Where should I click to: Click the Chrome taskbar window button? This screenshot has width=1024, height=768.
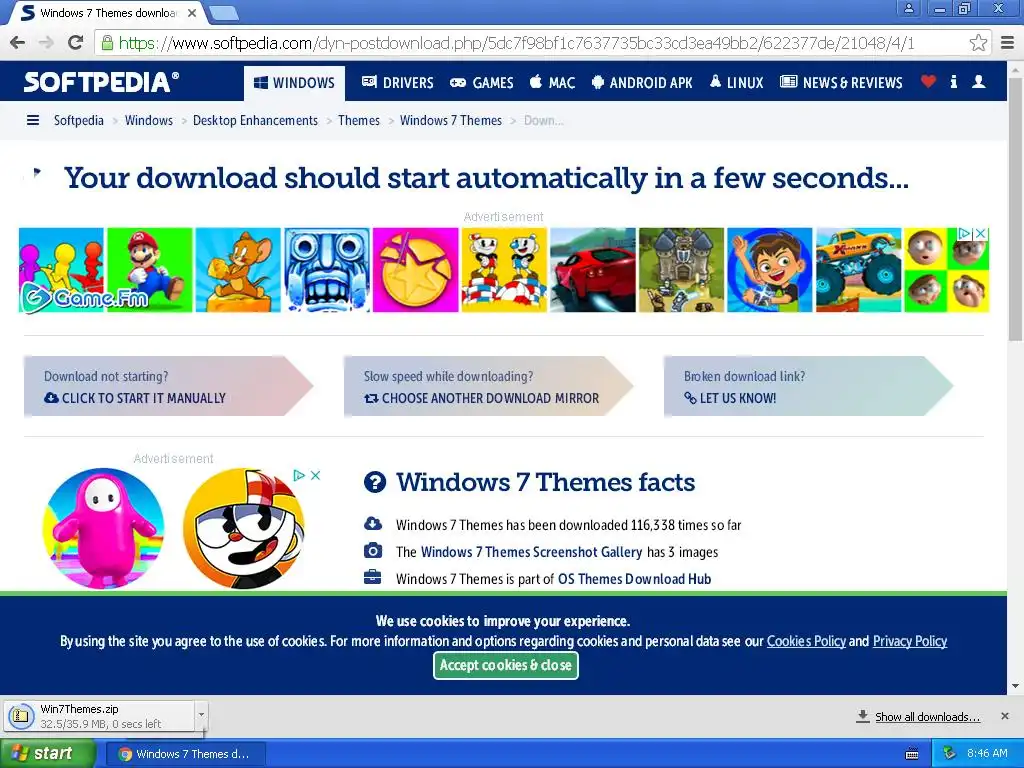click(184, 754)
